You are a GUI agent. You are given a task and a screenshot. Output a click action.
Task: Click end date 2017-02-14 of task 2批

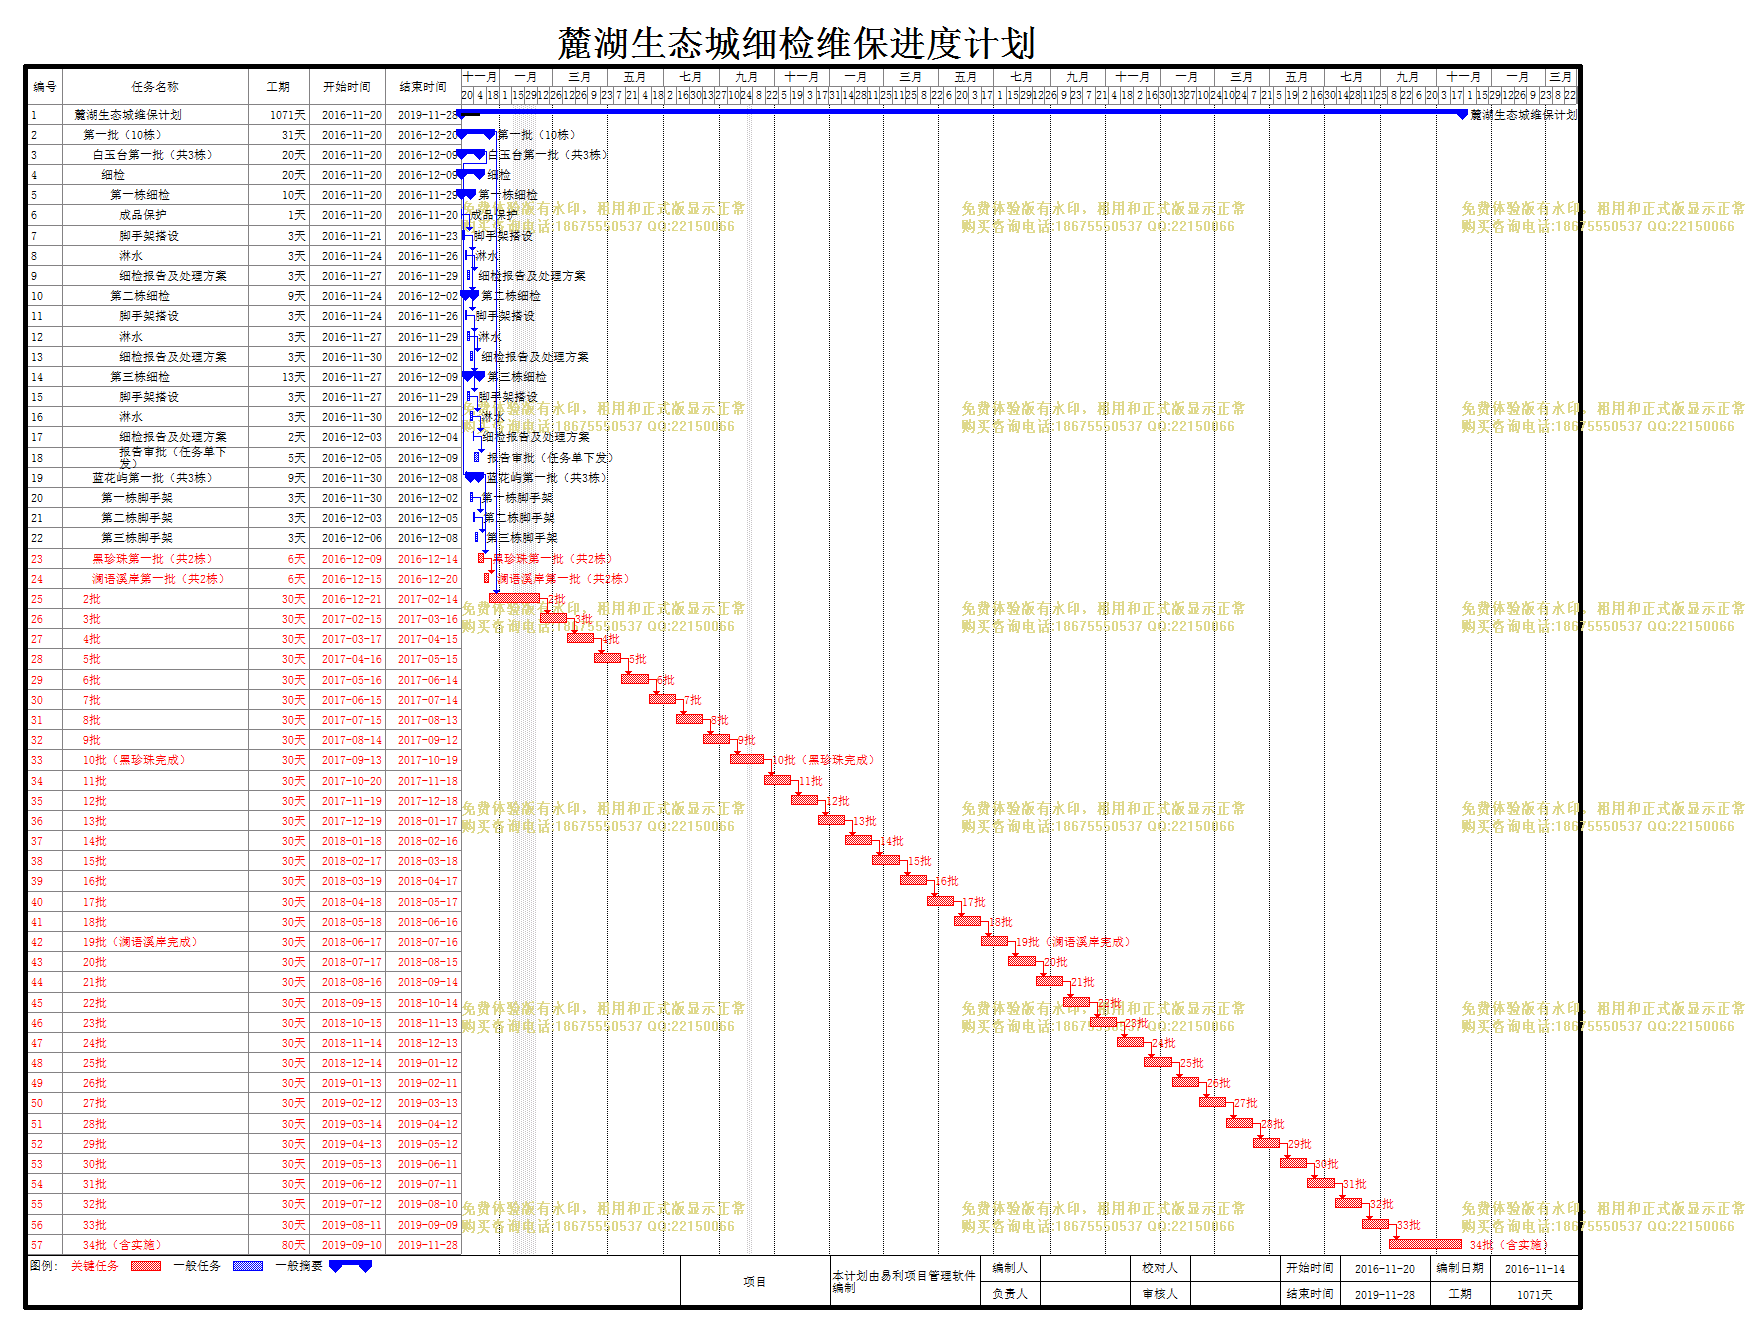[427, 599]
